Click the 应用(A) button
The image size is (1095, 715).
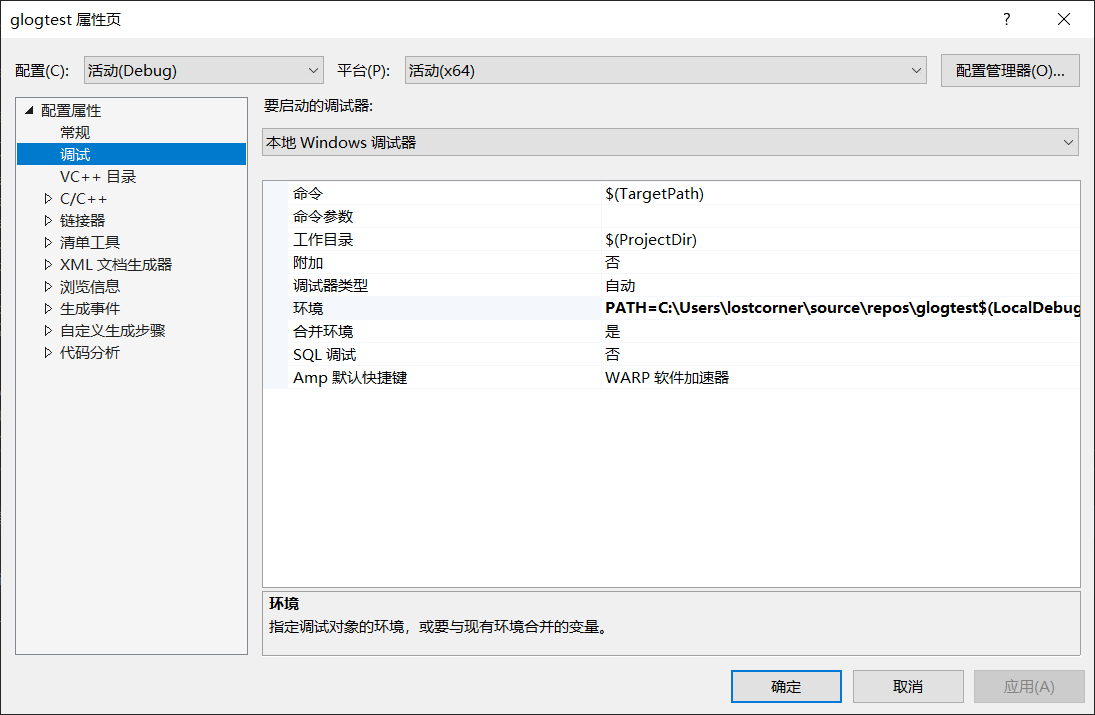pos(1029,686)
